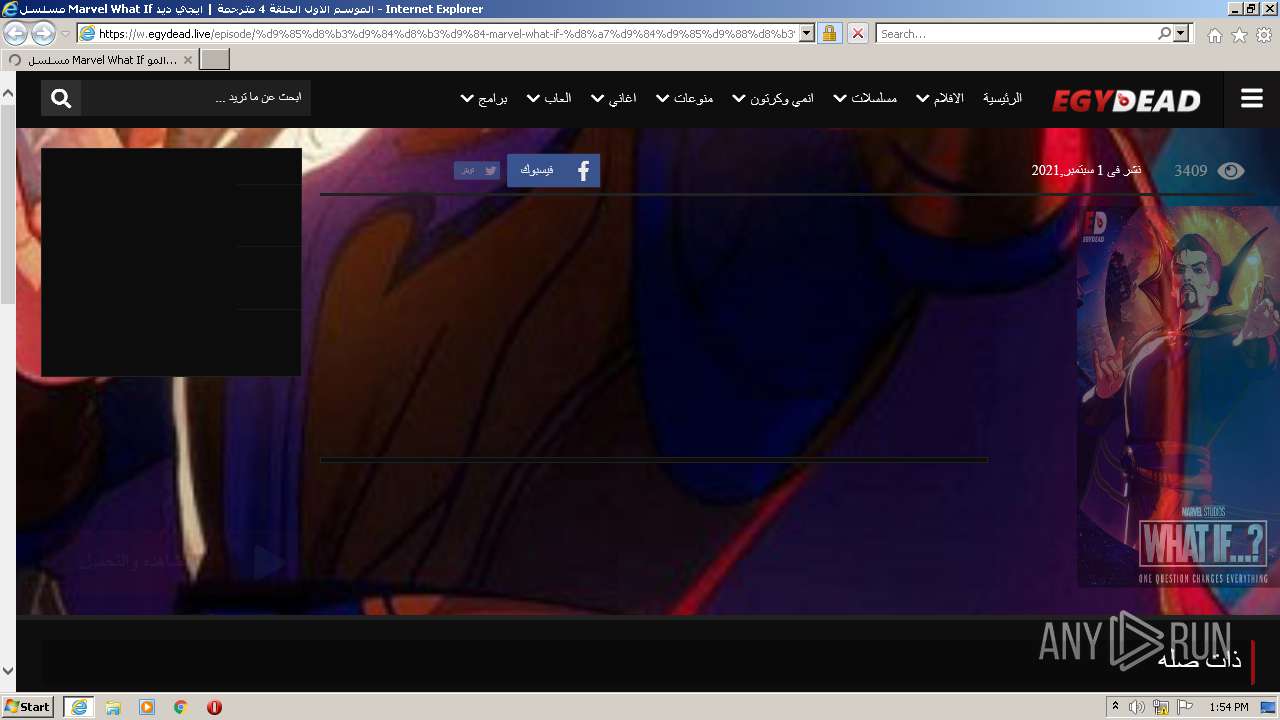Close the Marvel What If tab
This screenshot has height=720, width=1280.
coord(187,60)
